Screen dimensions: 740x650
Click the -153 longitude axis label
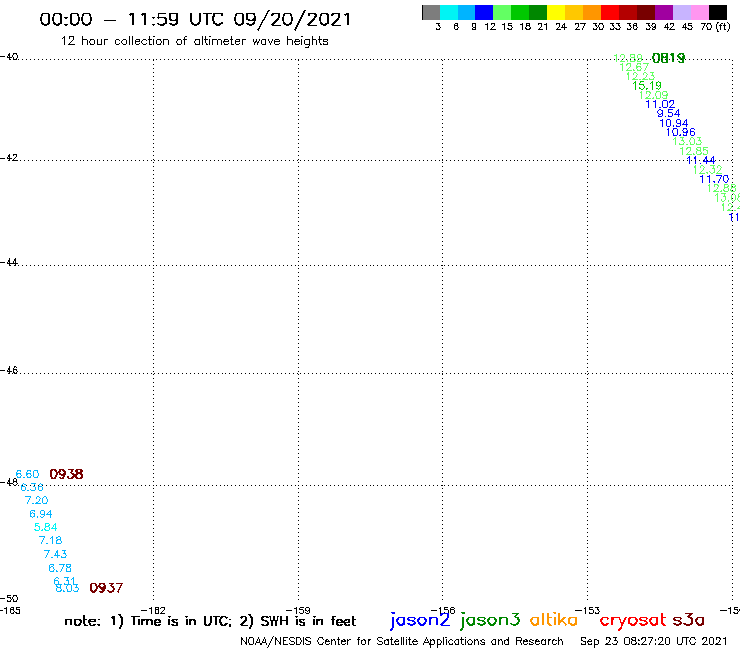click(x=588, y=610)
